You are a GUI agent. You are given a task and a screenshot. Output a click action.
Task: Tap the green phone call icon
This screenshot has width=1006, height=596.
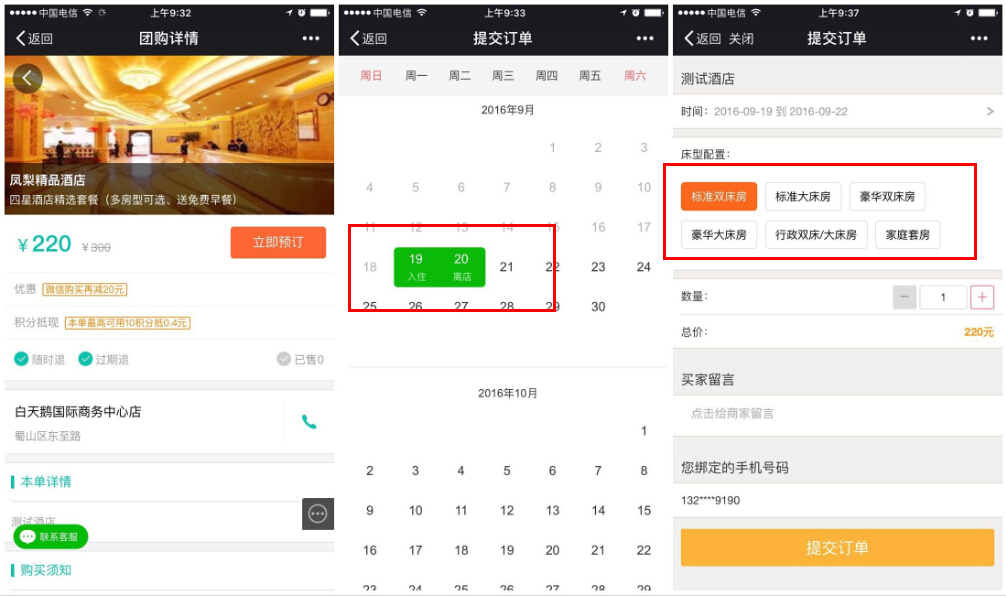[x=309, y=421]
